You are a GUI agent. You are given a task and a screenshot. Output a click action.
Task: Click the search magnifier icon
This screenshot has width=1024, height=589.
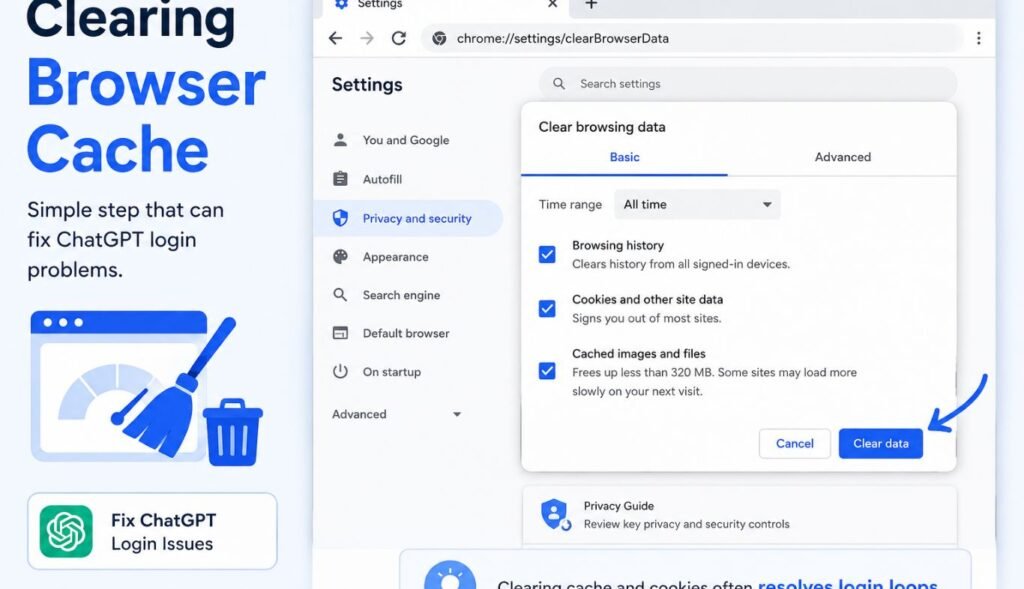[x=559, y=84]
